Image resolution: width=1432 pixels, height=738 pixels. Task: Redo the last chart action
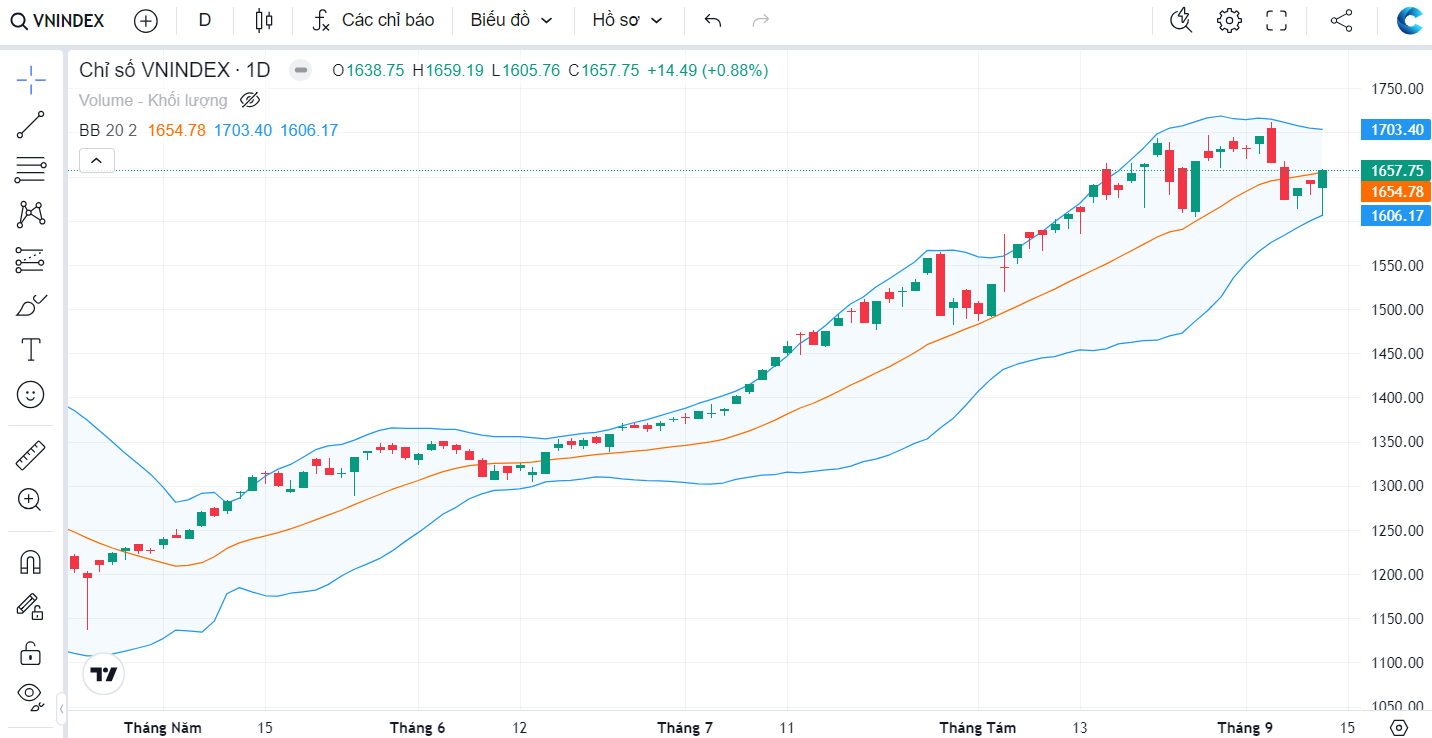(761, 20)
